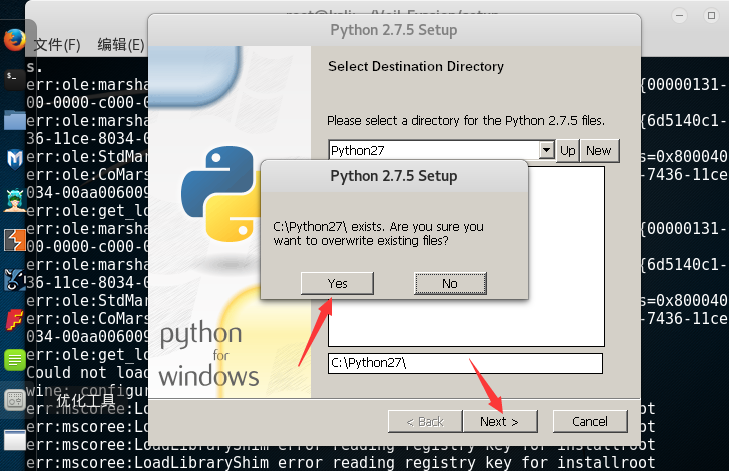The height and width of the screenshot is (471, 729).
Task: Click "python for windows" banner text
Action: (208, 354)
